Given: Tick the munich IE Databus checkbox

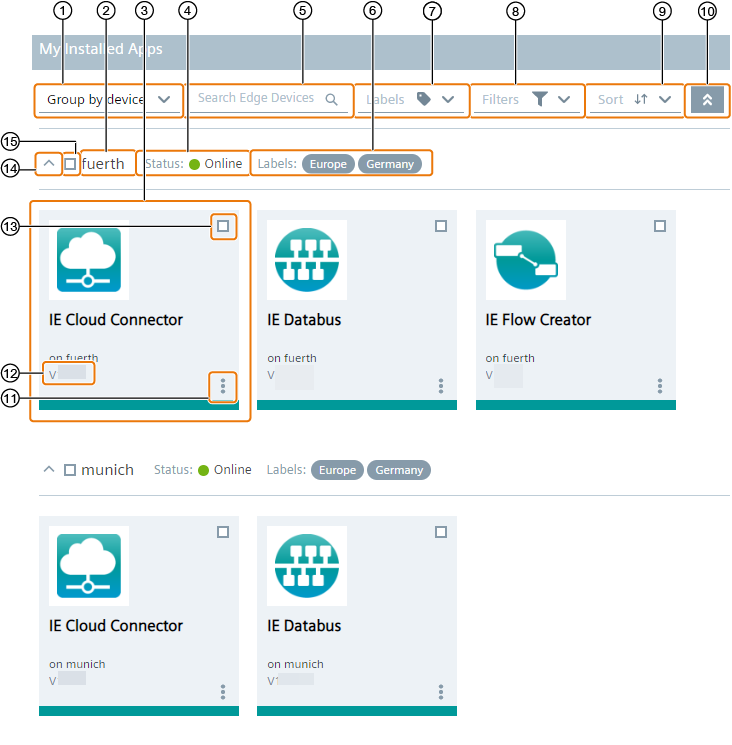Looking at the screenshot, I should pos(441,533).
